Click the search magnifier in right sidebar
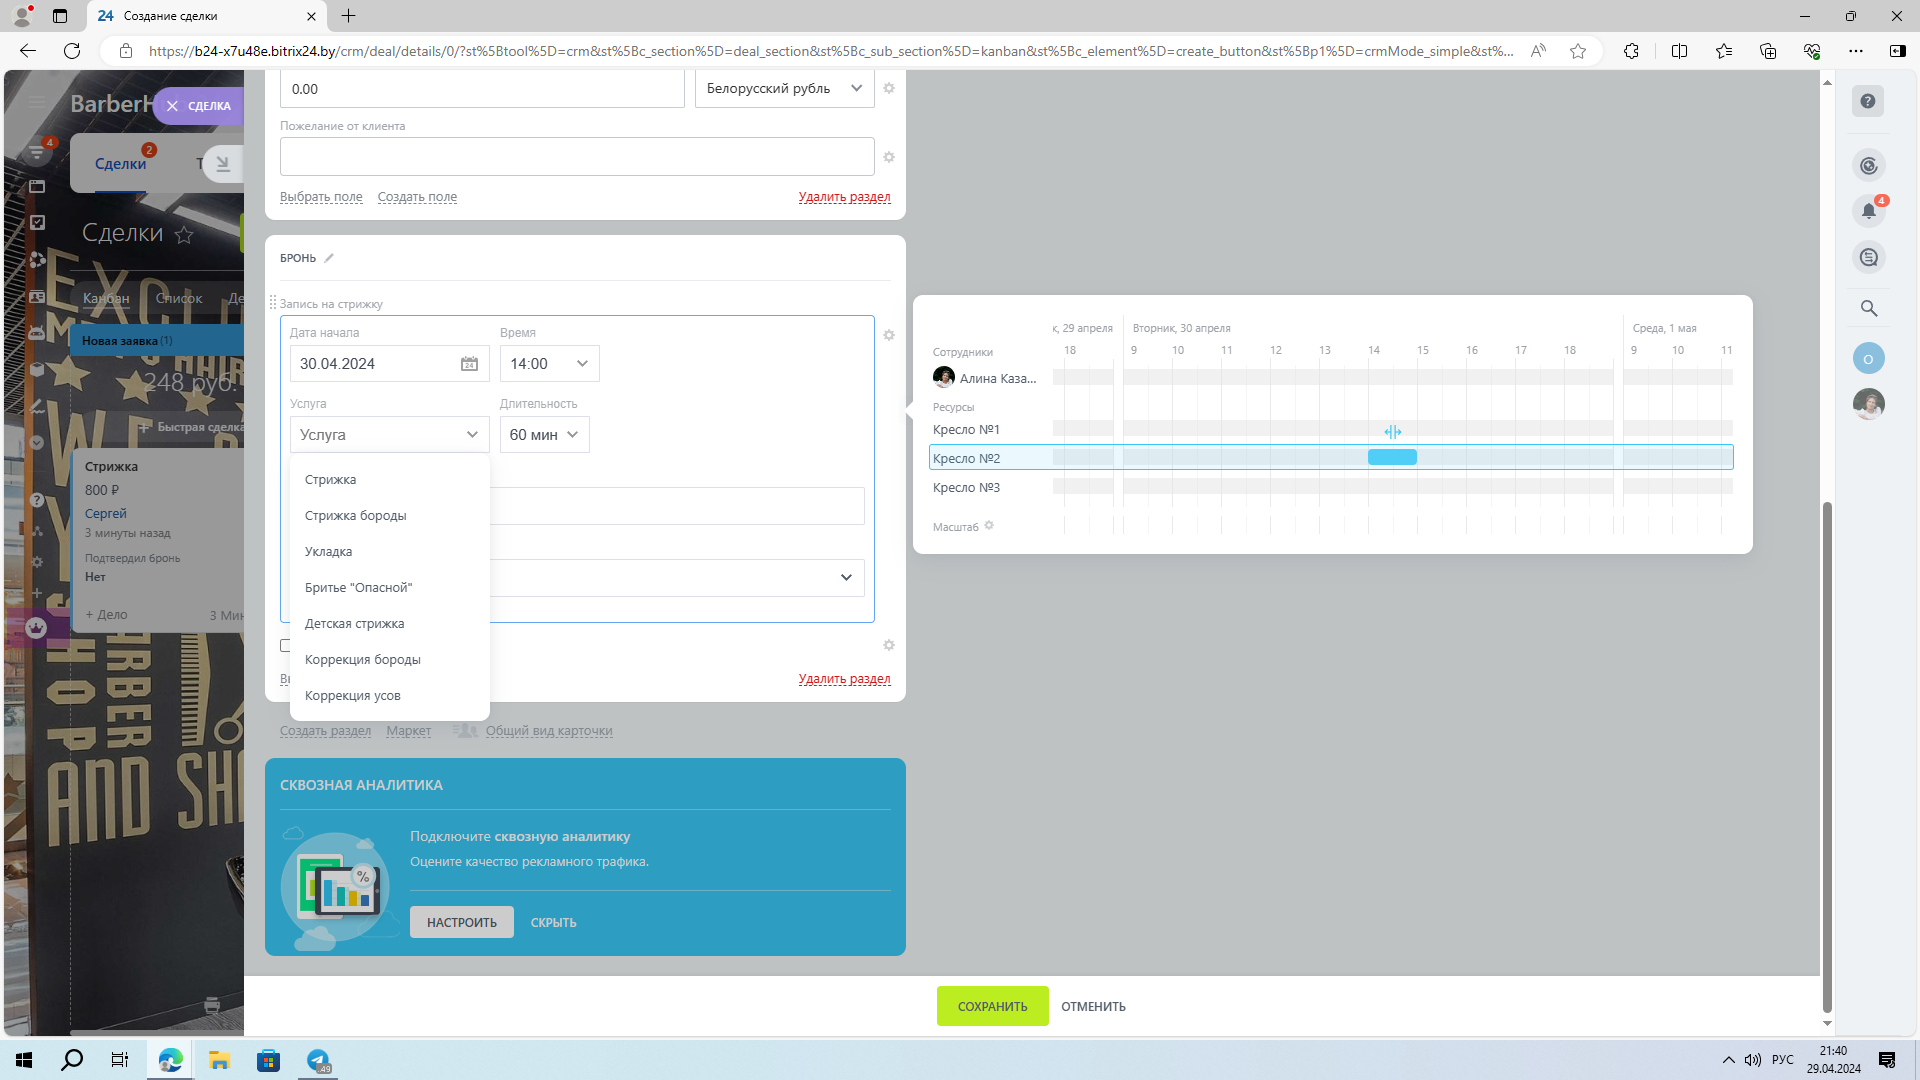 click(1868, 308)
